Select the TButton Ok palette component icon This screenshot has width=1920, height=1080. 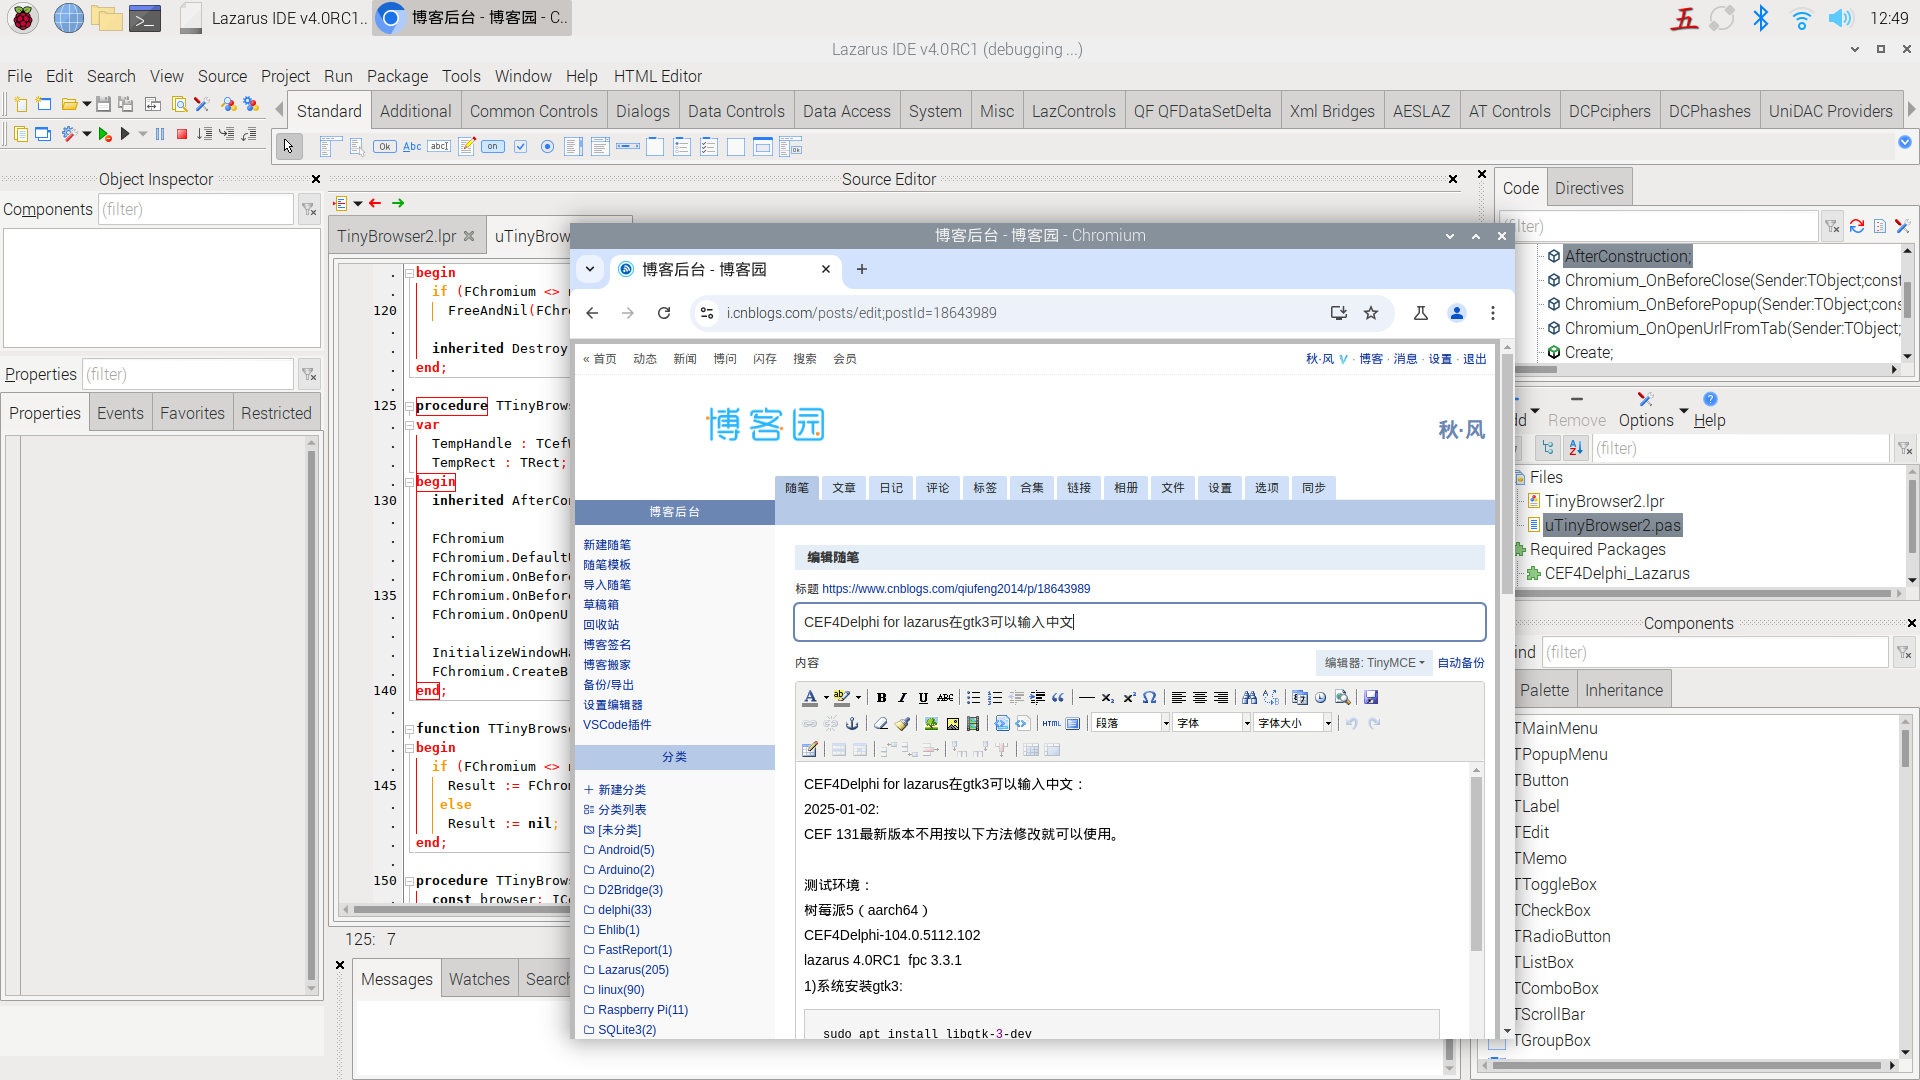point(385,147)
